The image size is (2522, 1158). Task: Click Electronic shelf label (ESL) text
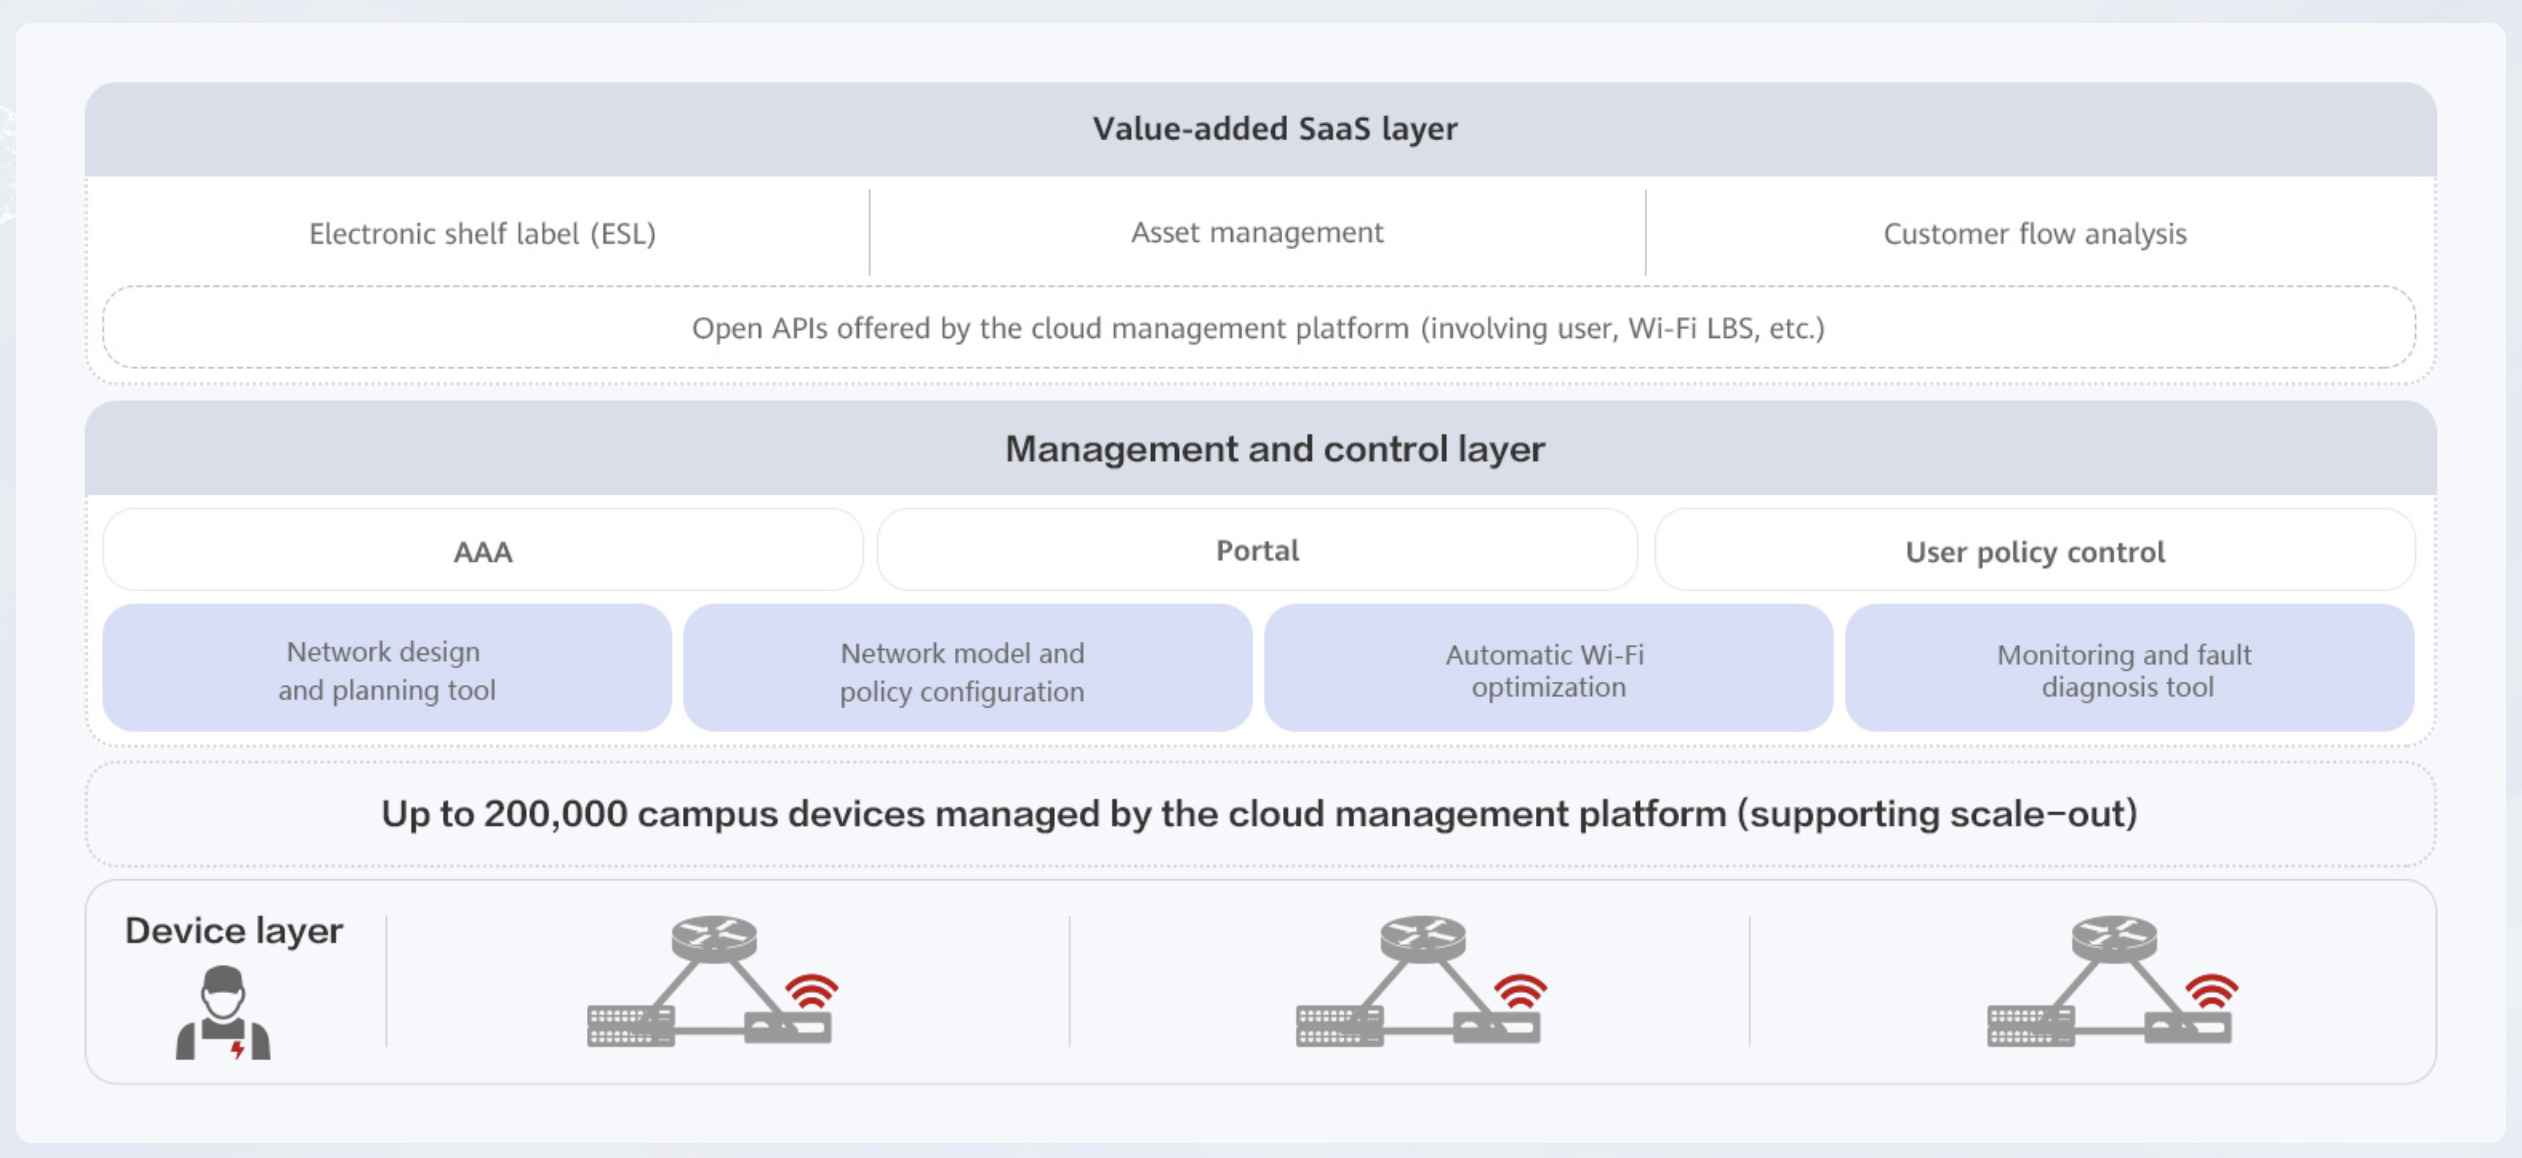pos(482,233)
